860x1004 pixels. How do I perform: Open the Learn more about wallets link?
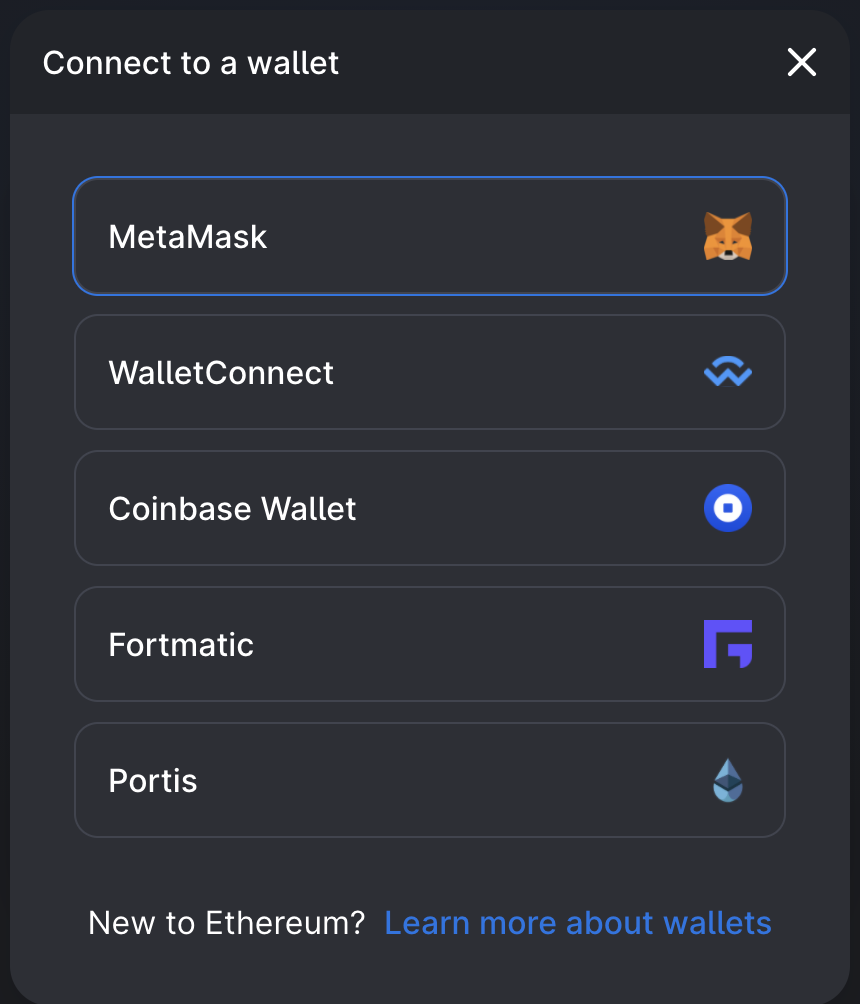click(x=578, y=923)
